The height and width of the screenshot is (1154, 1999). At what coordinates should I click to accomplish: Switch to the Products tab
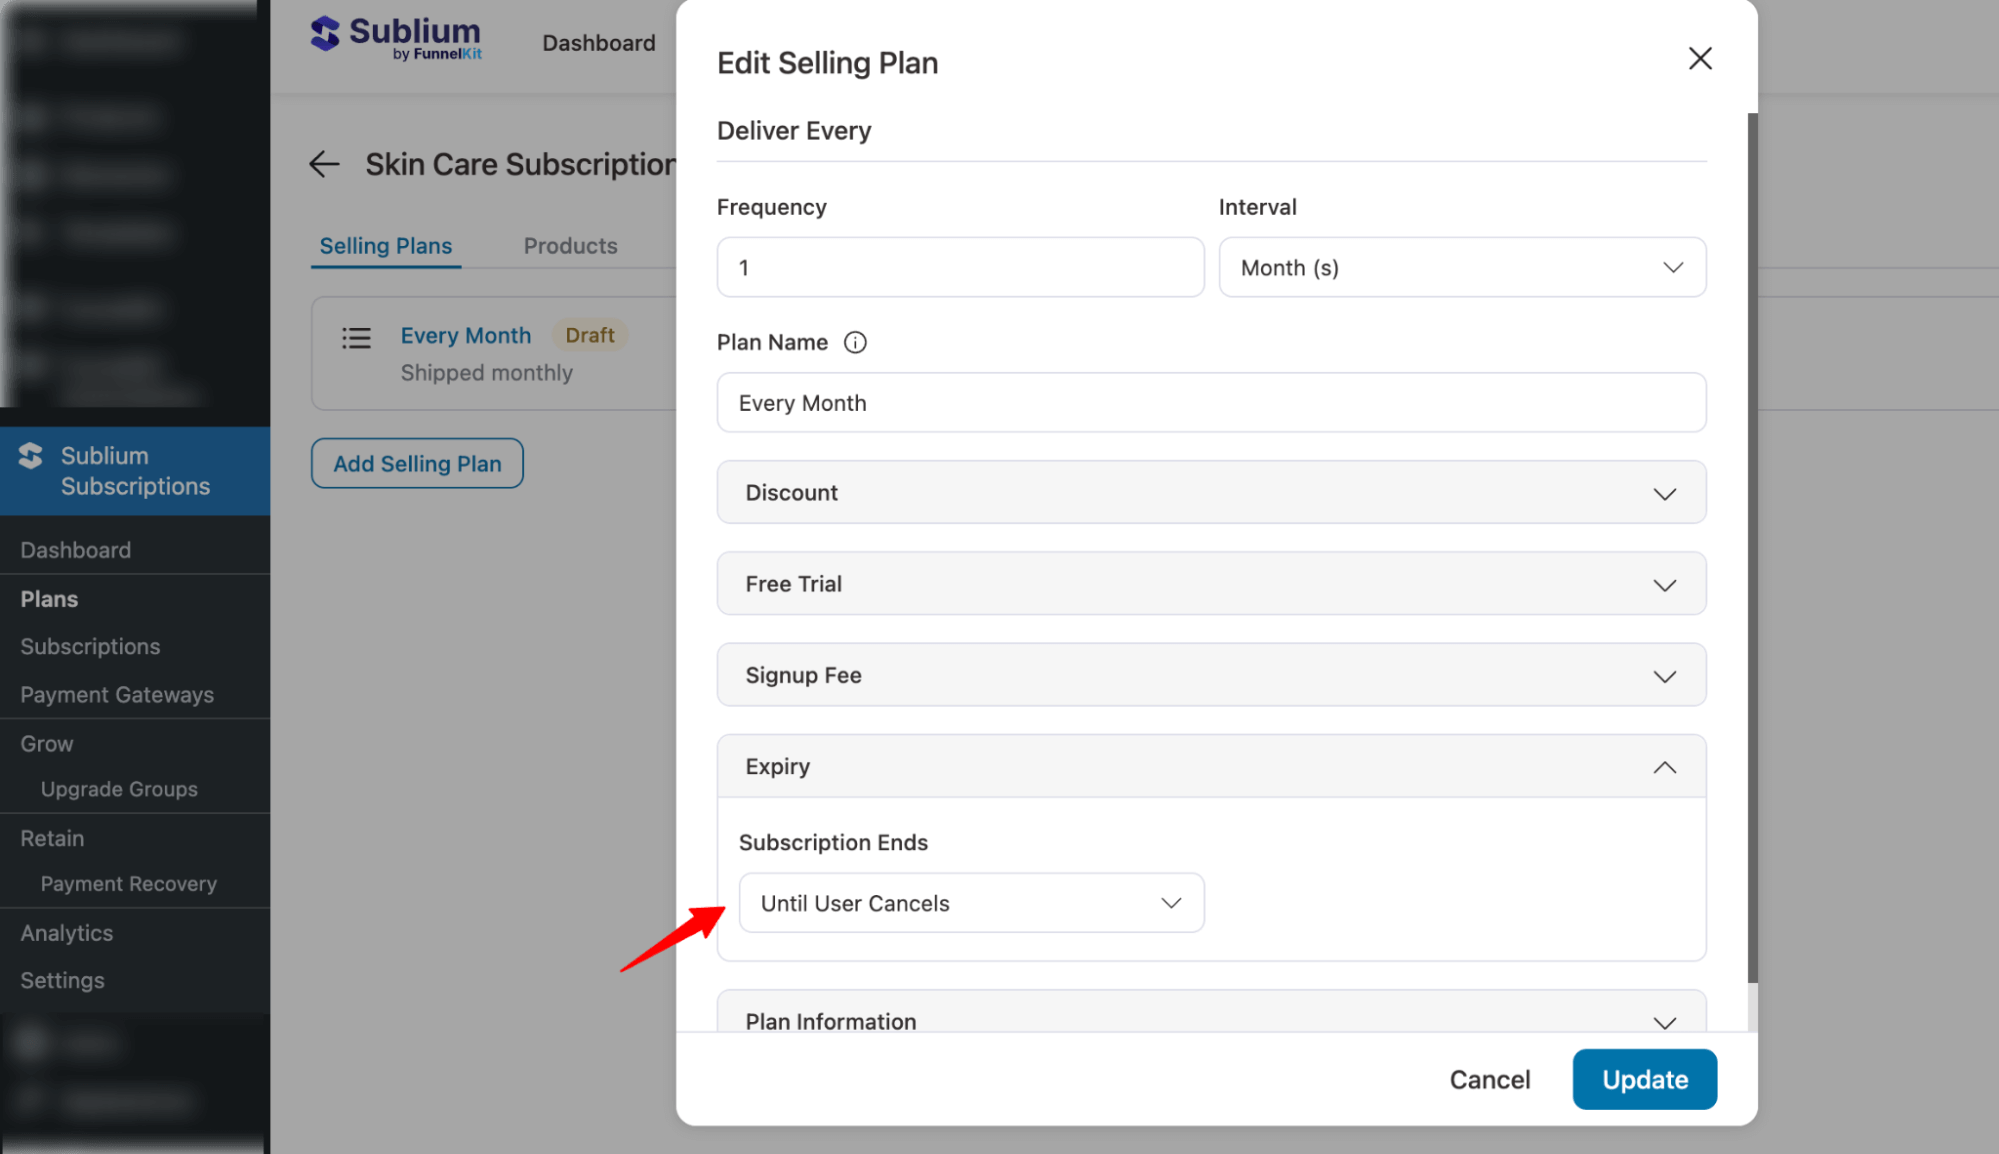coord(569,245)
